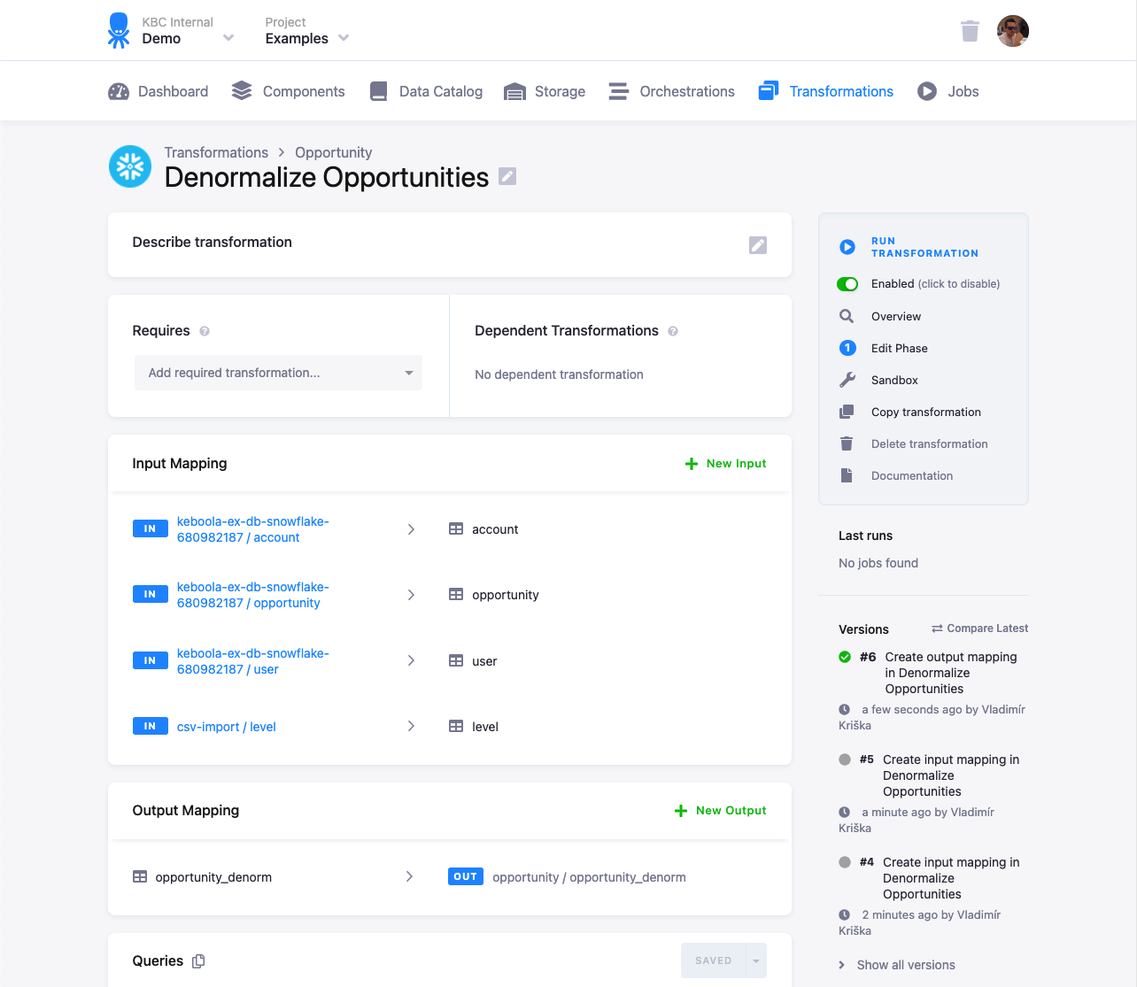Click the trash icon in the top bar
Image resolution: width=1137 pixels, height=987 pixels.
point(969,30)
